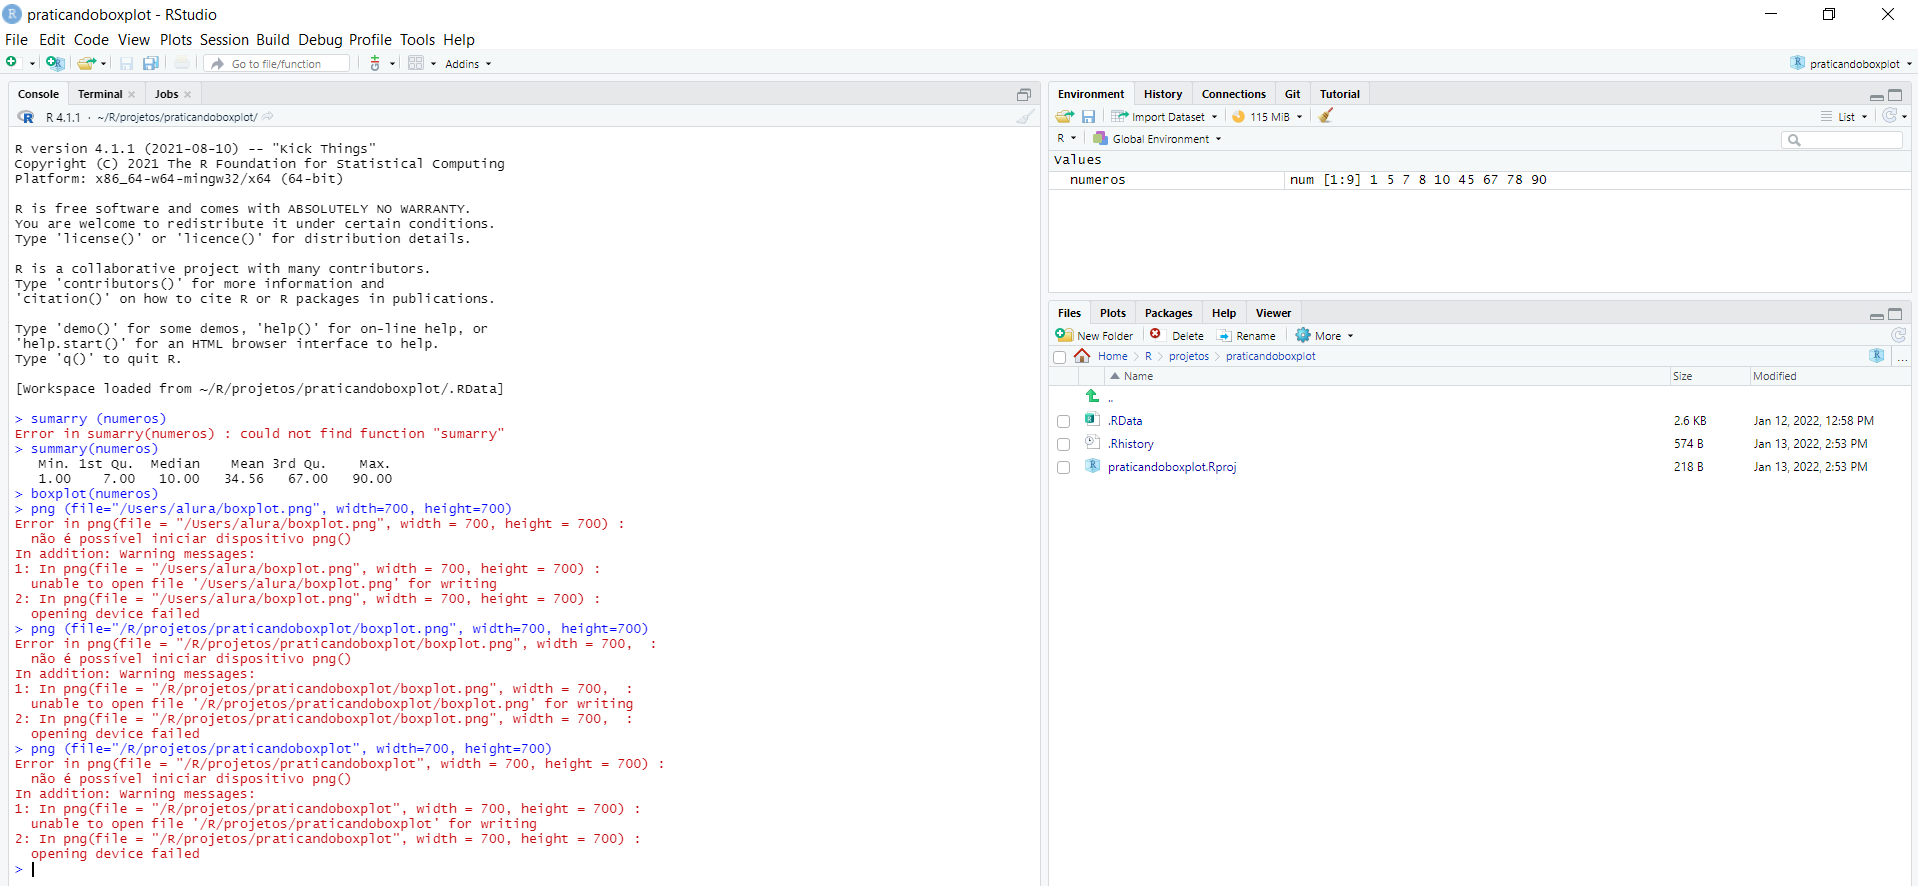This screenshot has width=1918, height=886.
Task: Minimize the Files pane
Action: 1877,315
